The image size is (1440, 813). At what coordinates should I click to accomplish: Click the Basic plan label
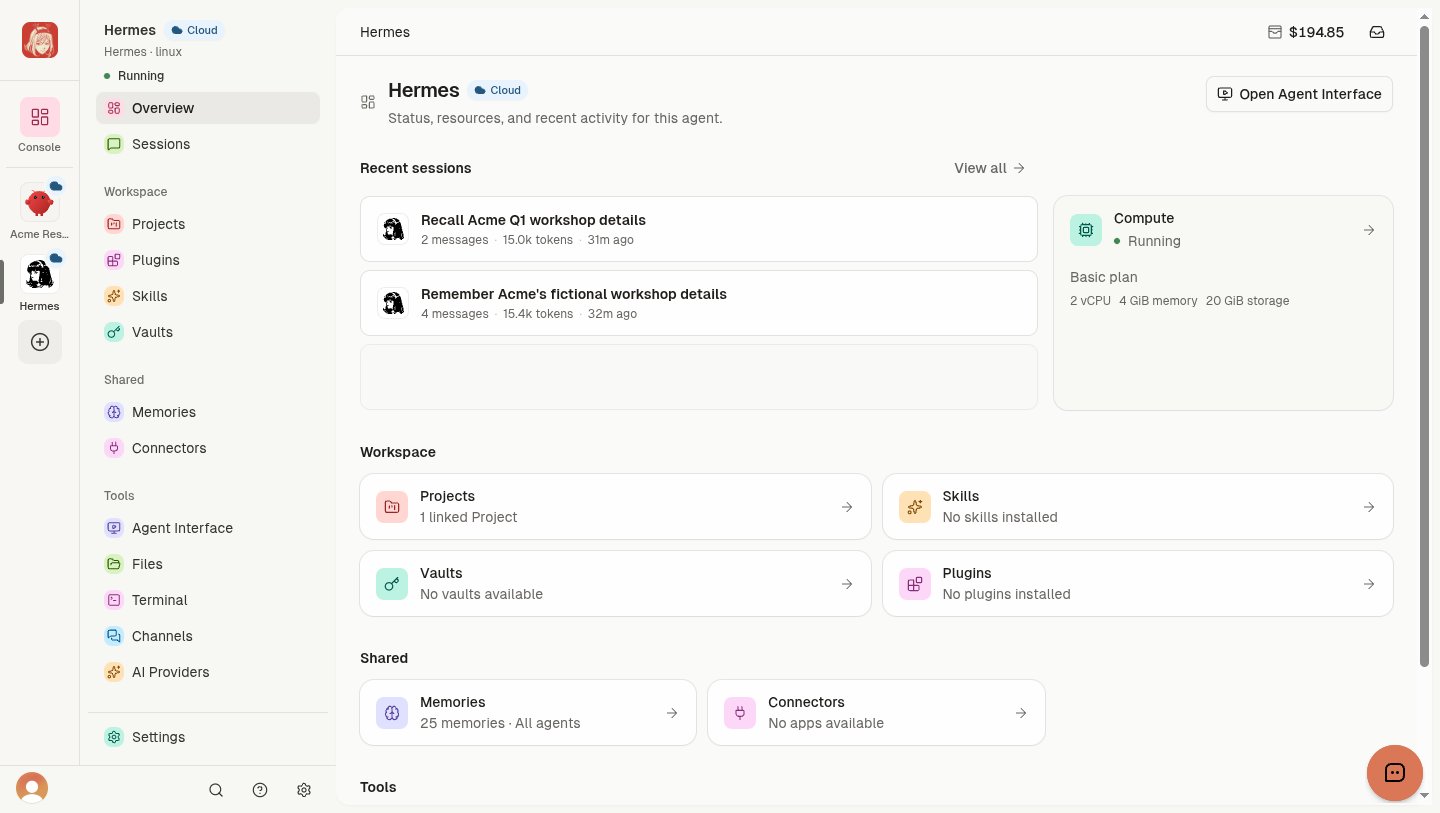click(1104, 277)
